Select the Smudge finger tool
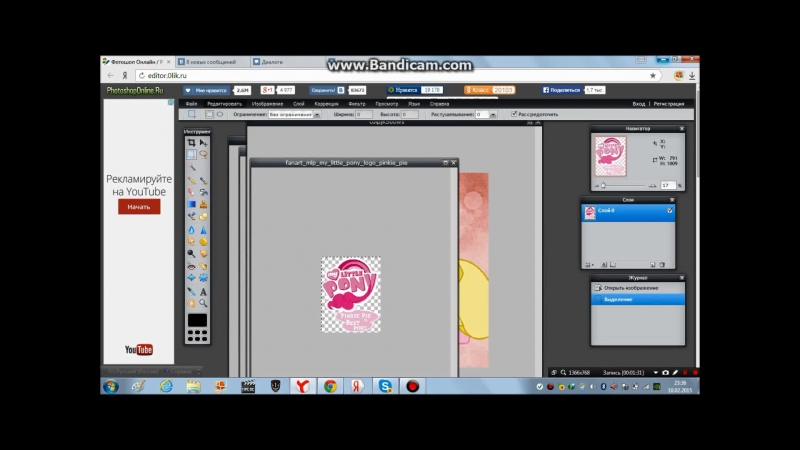 (x=191, y=241)
